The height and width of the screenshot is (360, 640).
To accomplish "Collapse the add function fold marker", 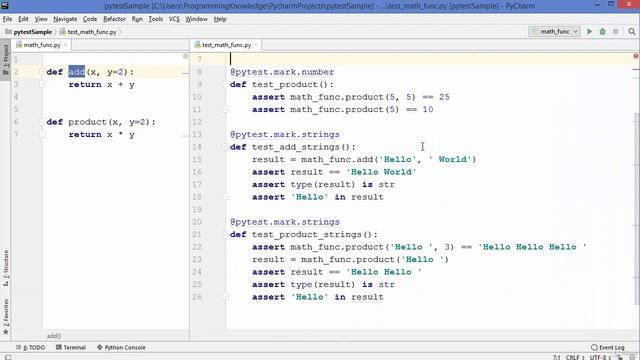I will pyautogui.click(x=42, y=72).
